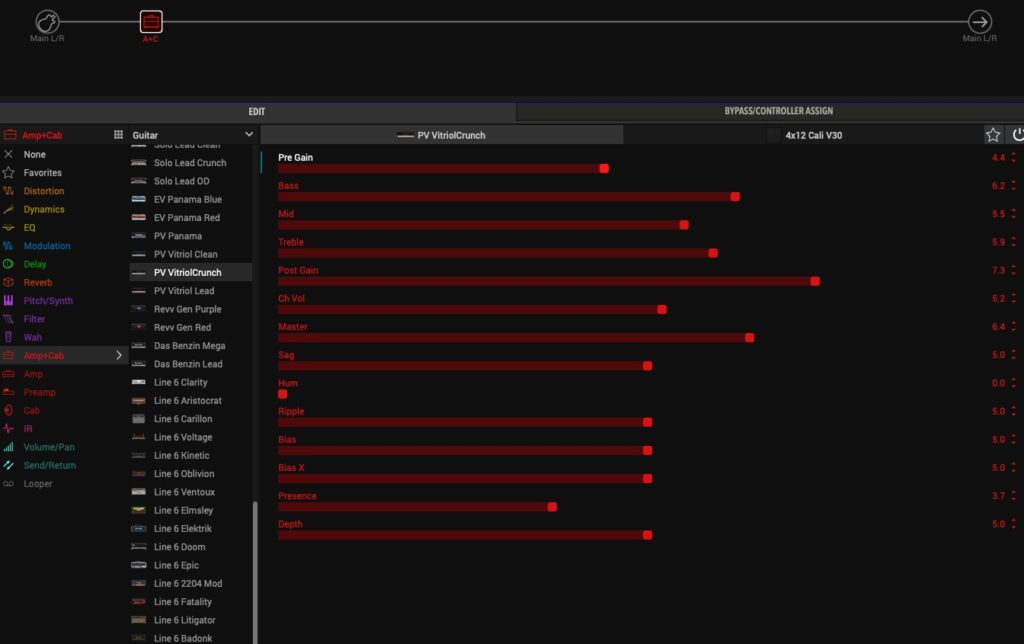Image resolution: width=1024 pixels, height=644 pixels.
Task: Click the amp model list scrollbar
Action: click(x=255, y=570)
